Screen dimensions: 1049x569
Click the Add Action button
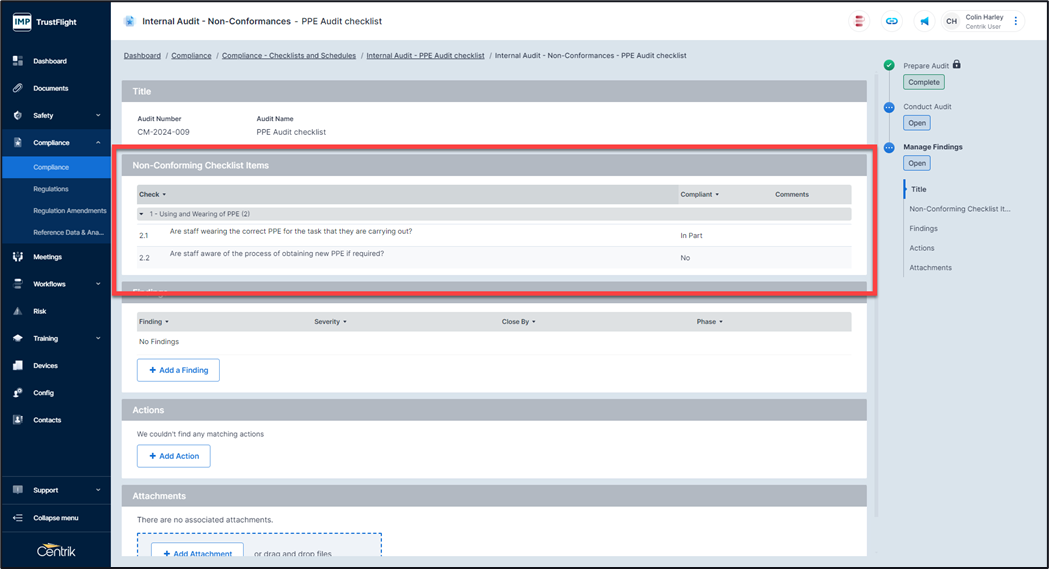point(173,456)
